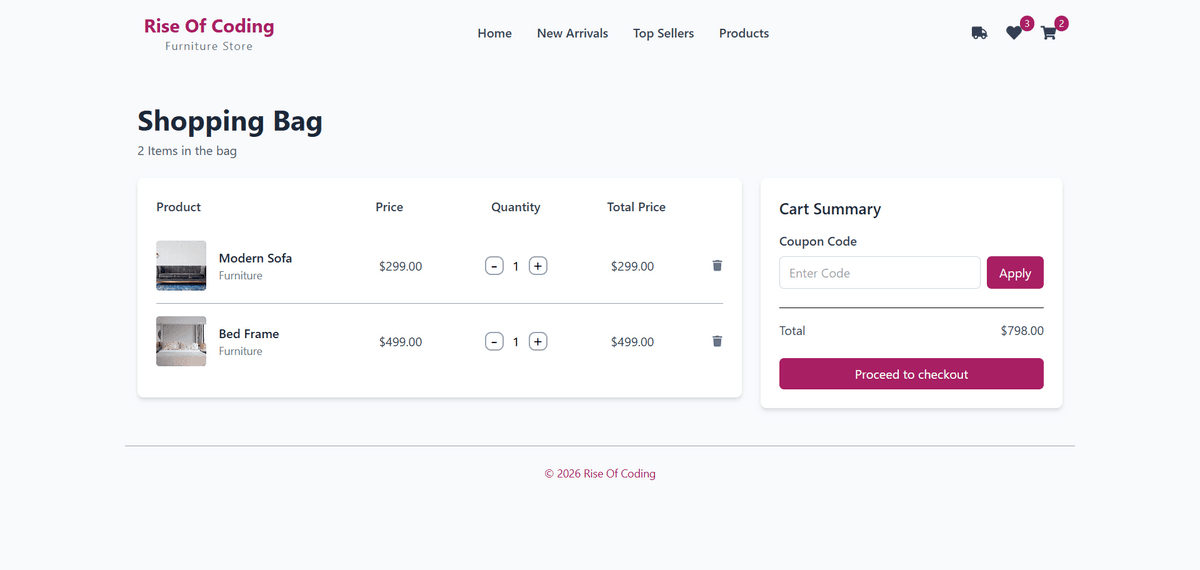Viewport: 1200px width, 570px height.
Task: Focus the Enter Code coupon field
Action: [x=879, y=273]
